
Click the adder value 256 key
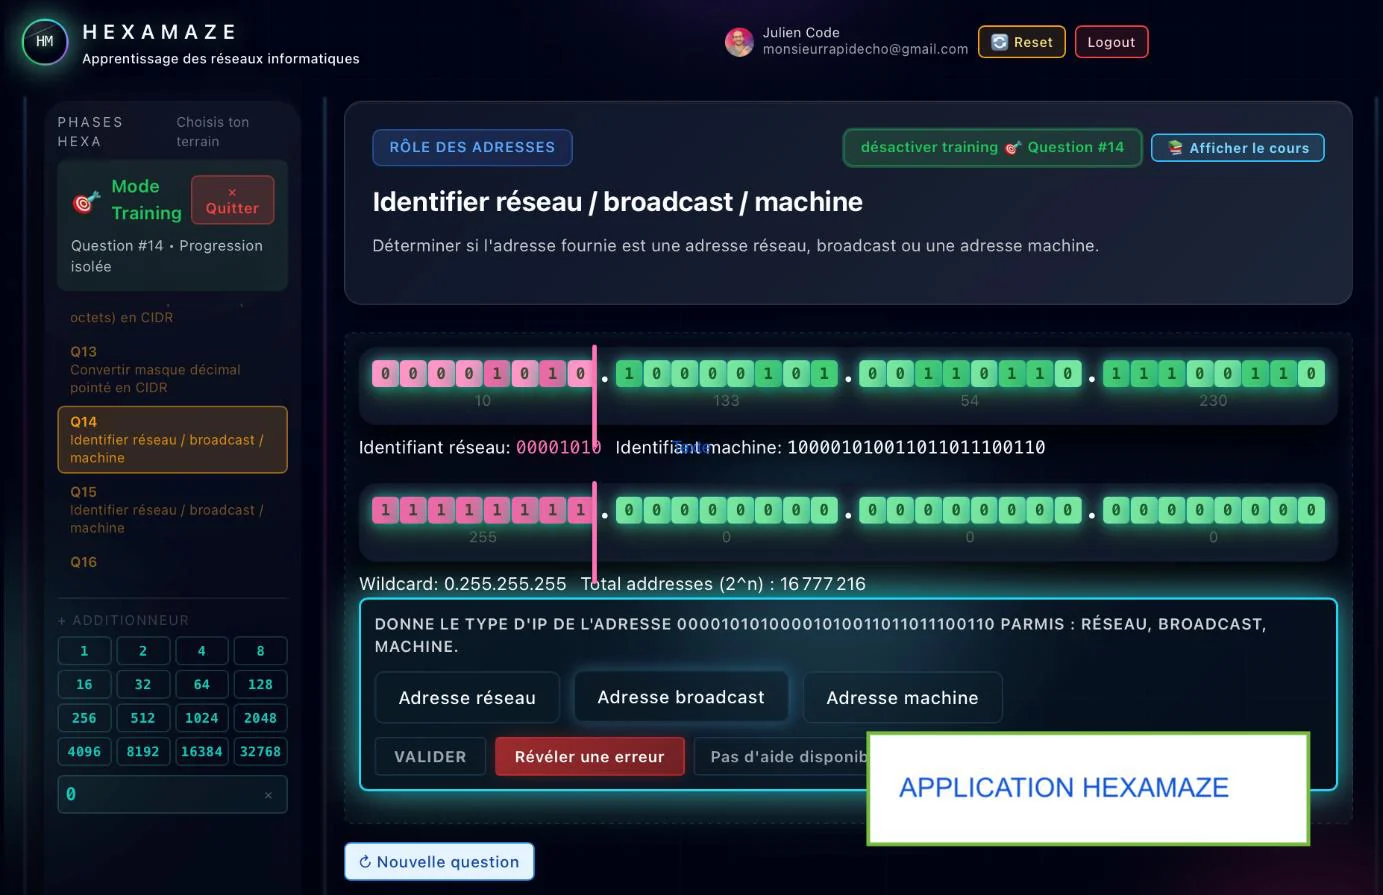pyautogui.click(x=84, y=718)
